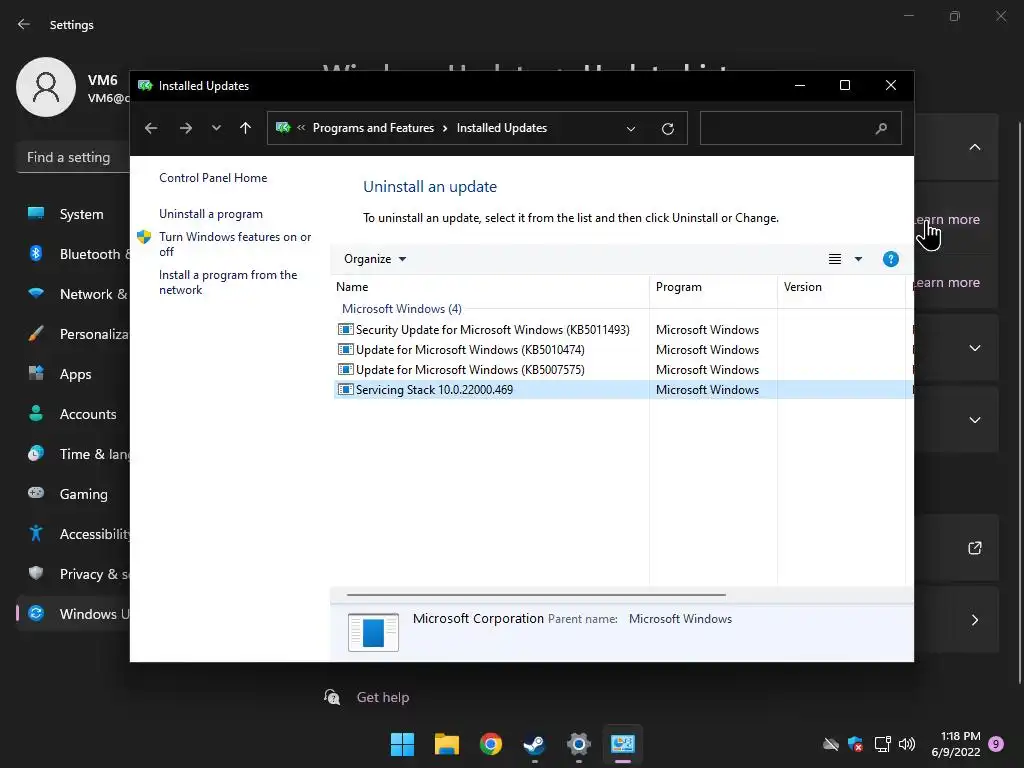This screenshot has height=768, width=1024.
Task: Open the help question mark icon
Action: (x=891, y=259)
